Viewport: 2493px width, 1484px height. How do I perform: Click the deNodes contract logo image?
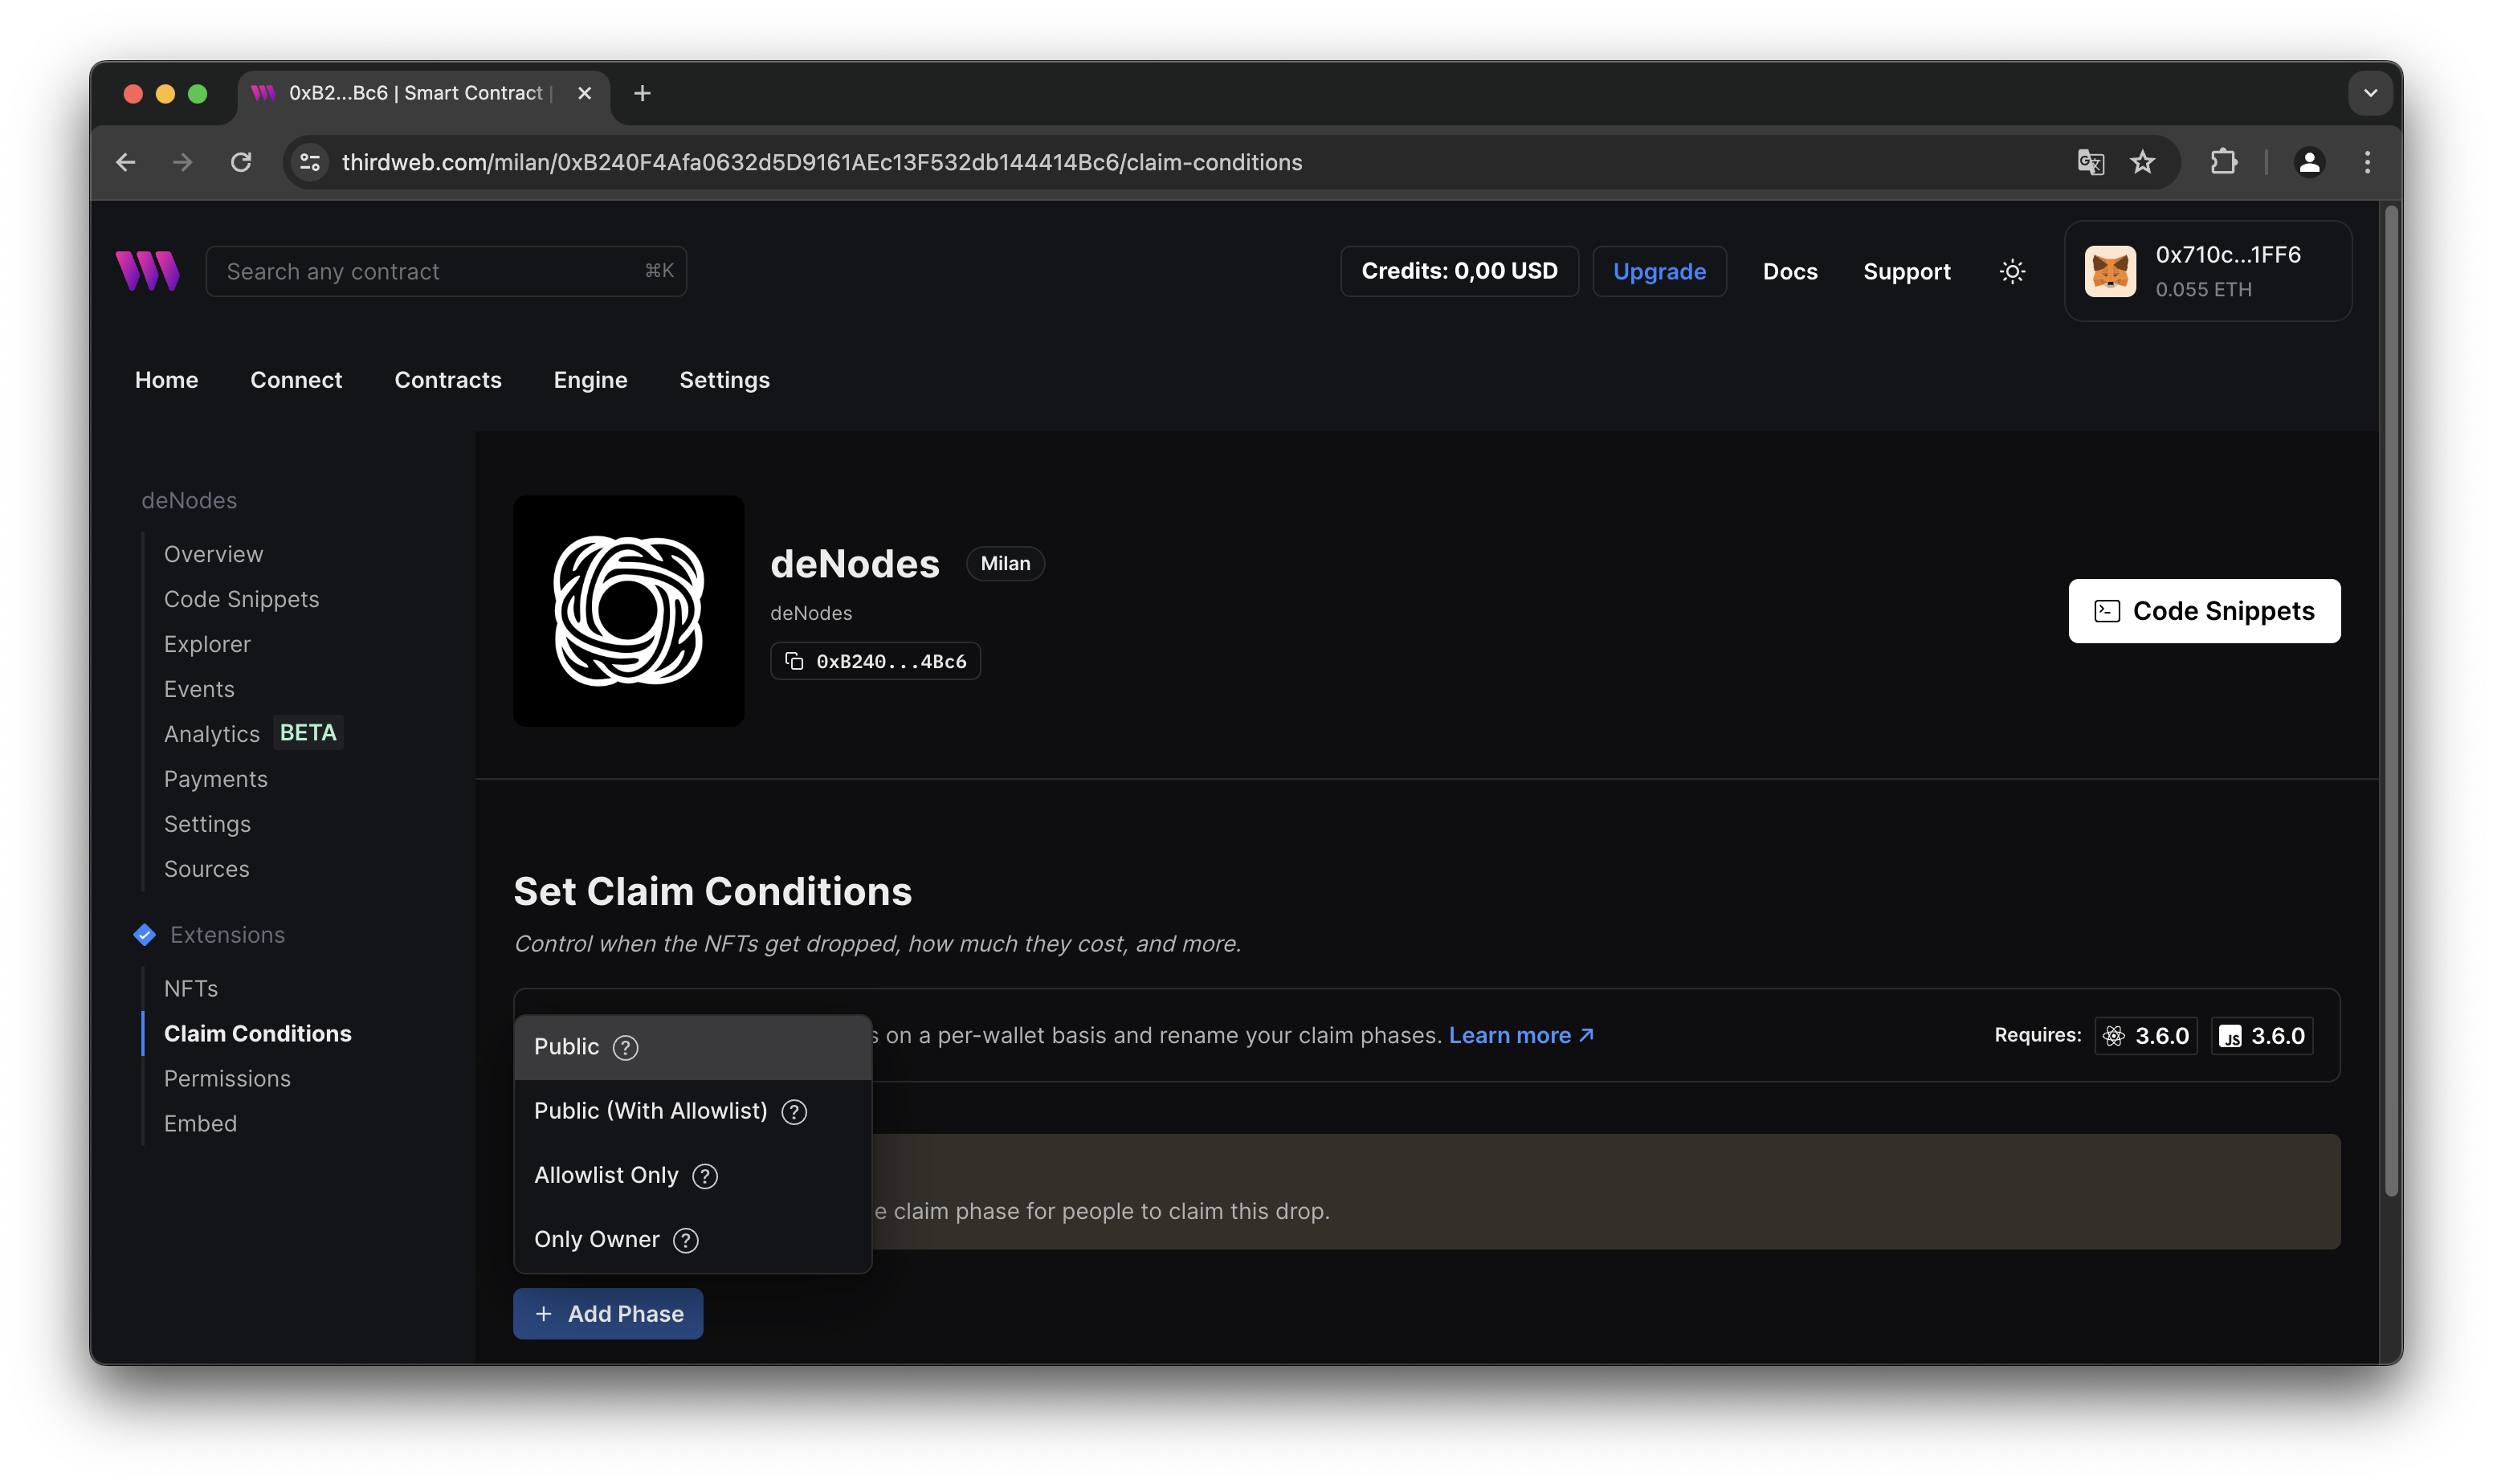click(628, 611)
